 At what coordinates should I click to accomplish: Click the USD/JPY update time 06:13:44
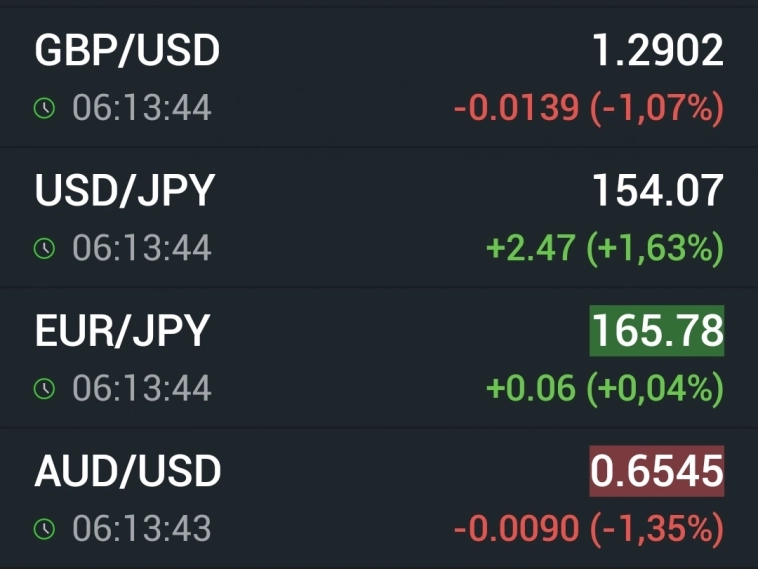pos(142,248)
